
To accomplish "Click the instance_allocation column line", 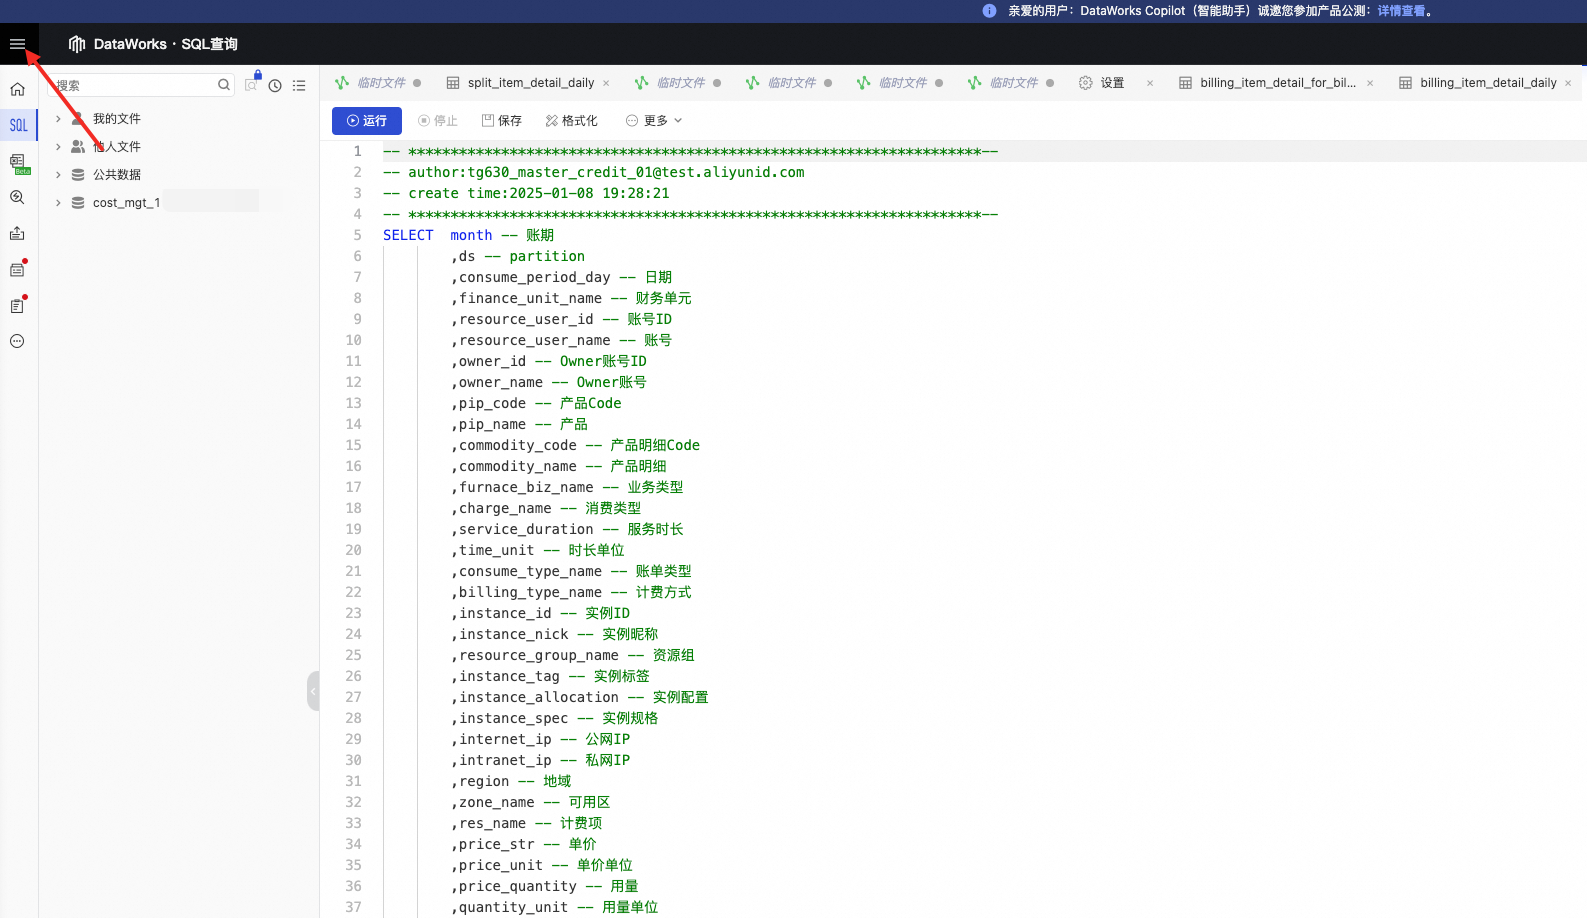I will [x=579, y=697].
